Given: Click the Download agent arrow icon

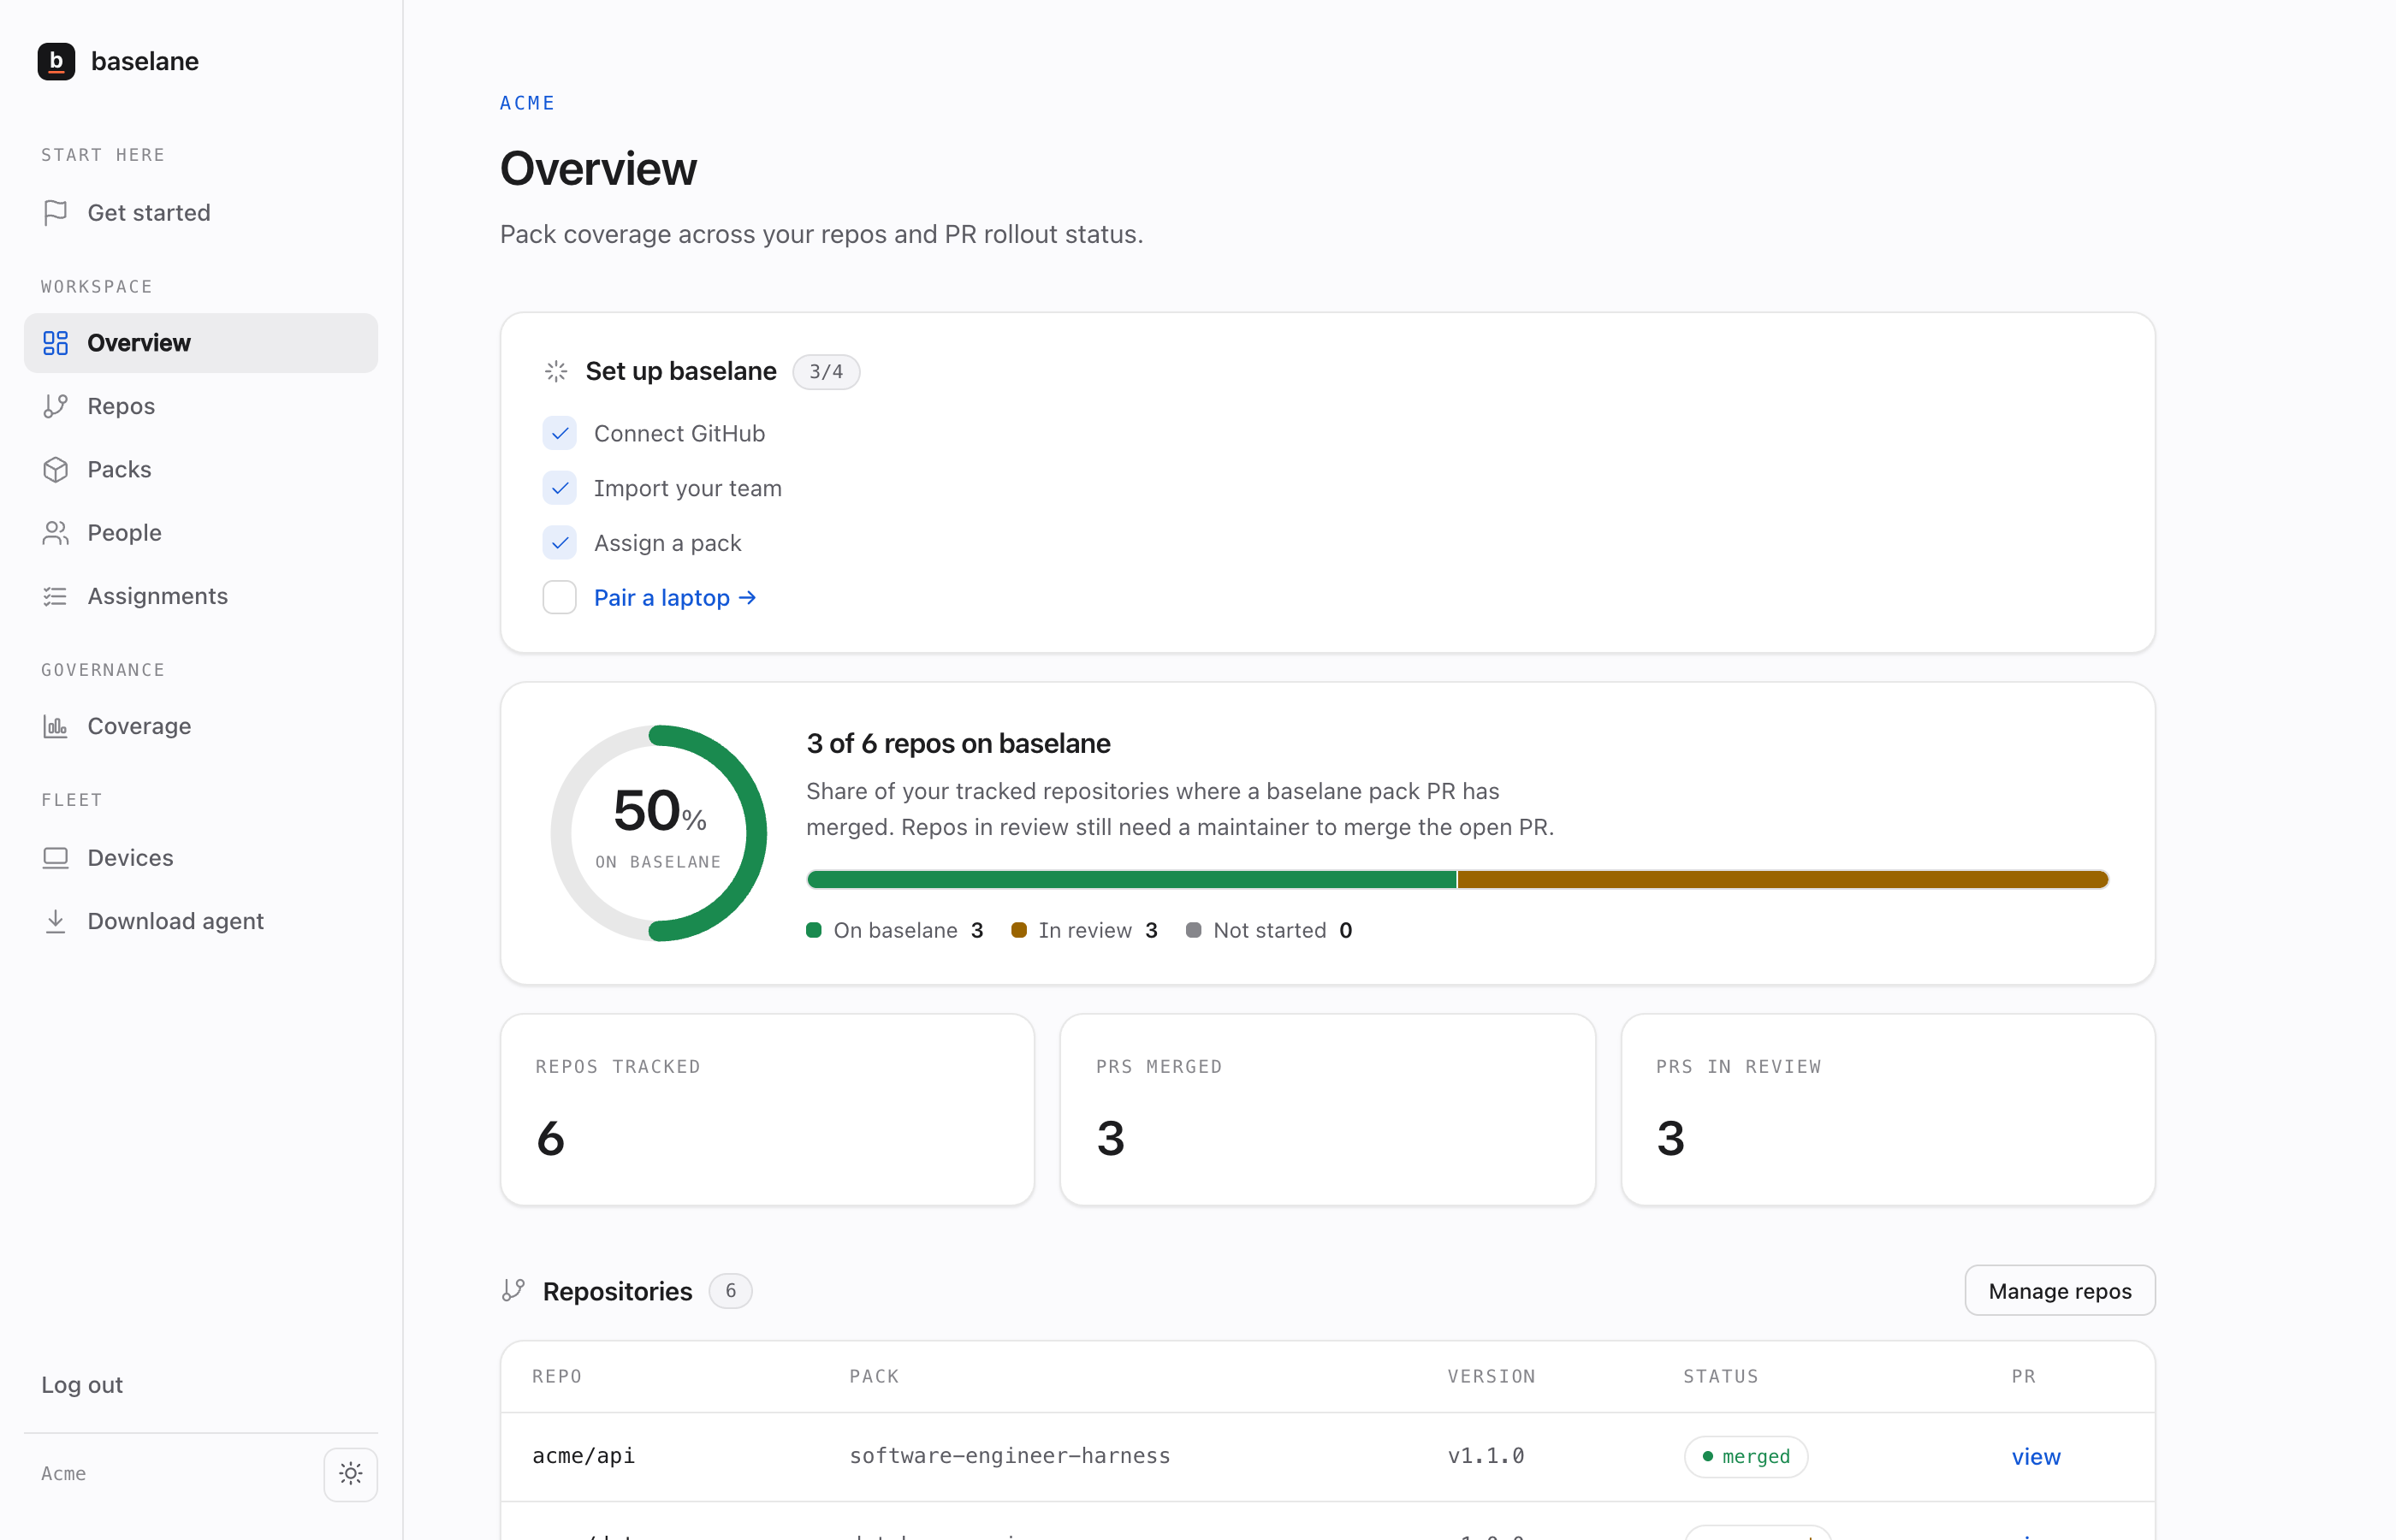Looking at the screenshot, I should click(56, 921).
